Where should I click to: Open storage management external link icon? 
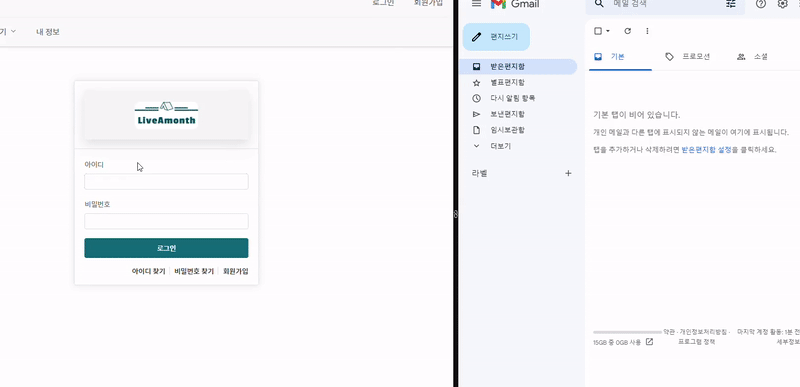pyautogui.click(x=649, y=342)
